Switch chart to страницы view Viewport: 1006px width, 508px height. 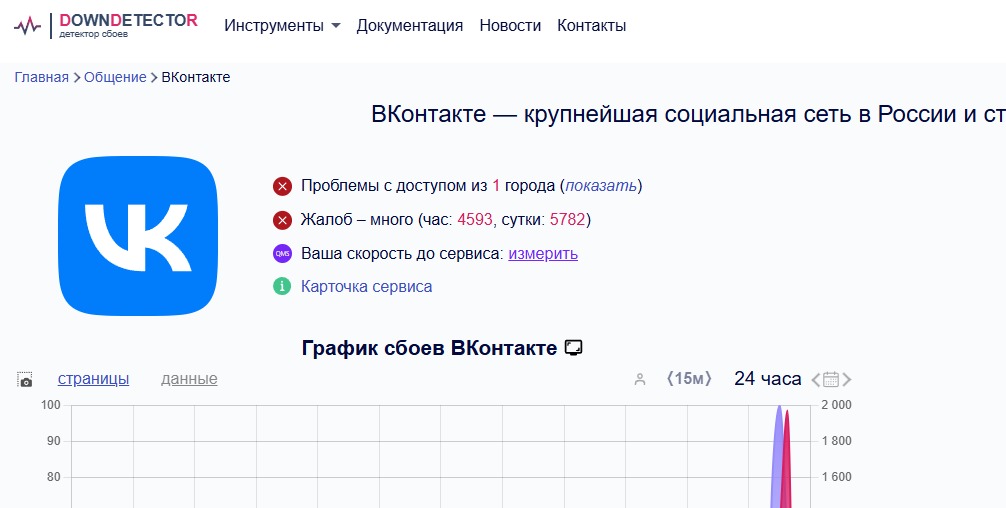[x=93, y=379]
